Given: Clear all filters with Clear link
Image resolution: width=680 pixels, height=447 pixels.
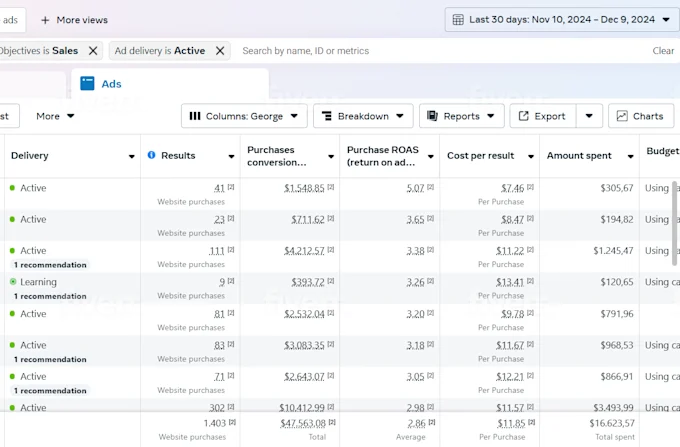Looking at the screenshot, I should (x=663, y=51).
